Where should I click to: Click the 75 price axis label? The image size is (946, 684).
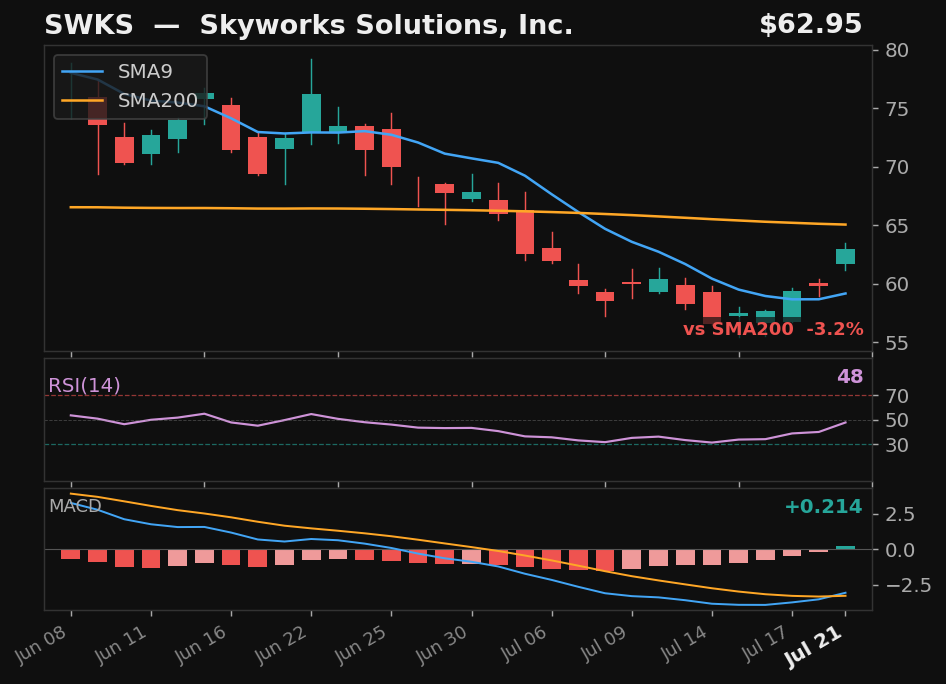pyautogui.click(x=897, y=109)
